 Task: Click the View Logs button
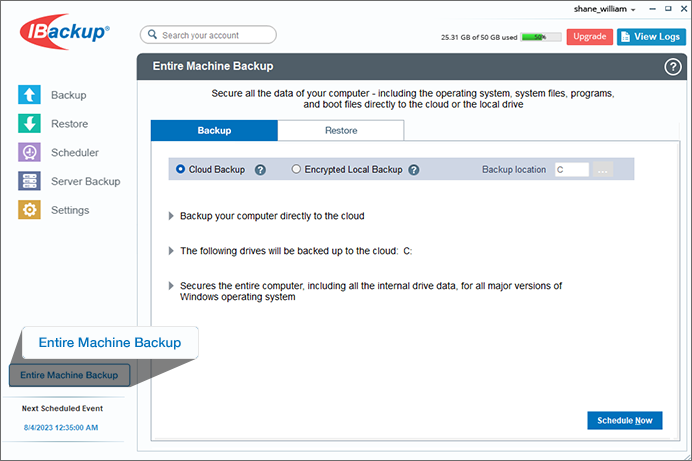point(651,37)
